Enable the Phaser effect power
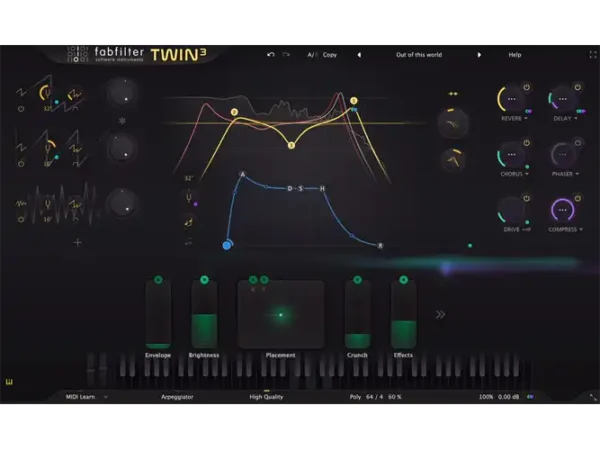This screenshot has height=450, width=600. click(x=578, y=143)
